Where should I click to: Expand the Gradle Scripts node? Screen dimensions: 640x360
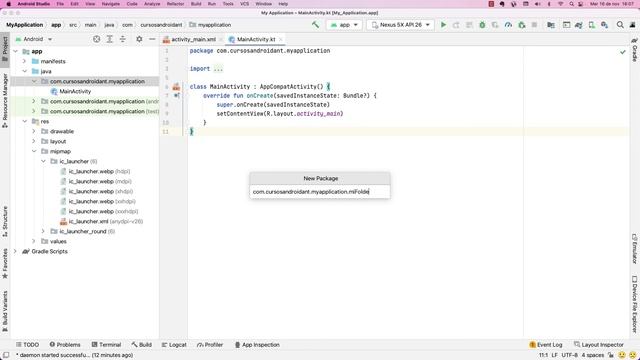point(16,251)
